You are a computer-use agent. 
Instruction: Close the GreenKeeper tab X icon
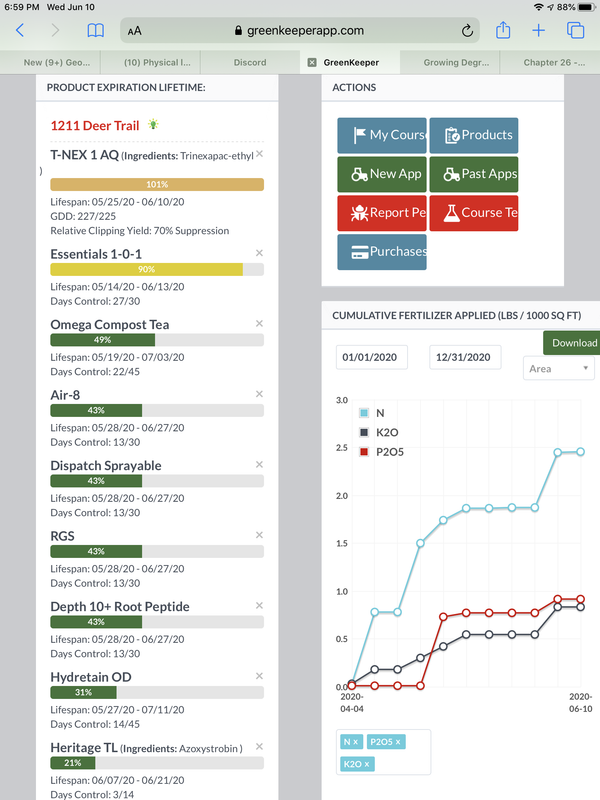coord(312,62)
